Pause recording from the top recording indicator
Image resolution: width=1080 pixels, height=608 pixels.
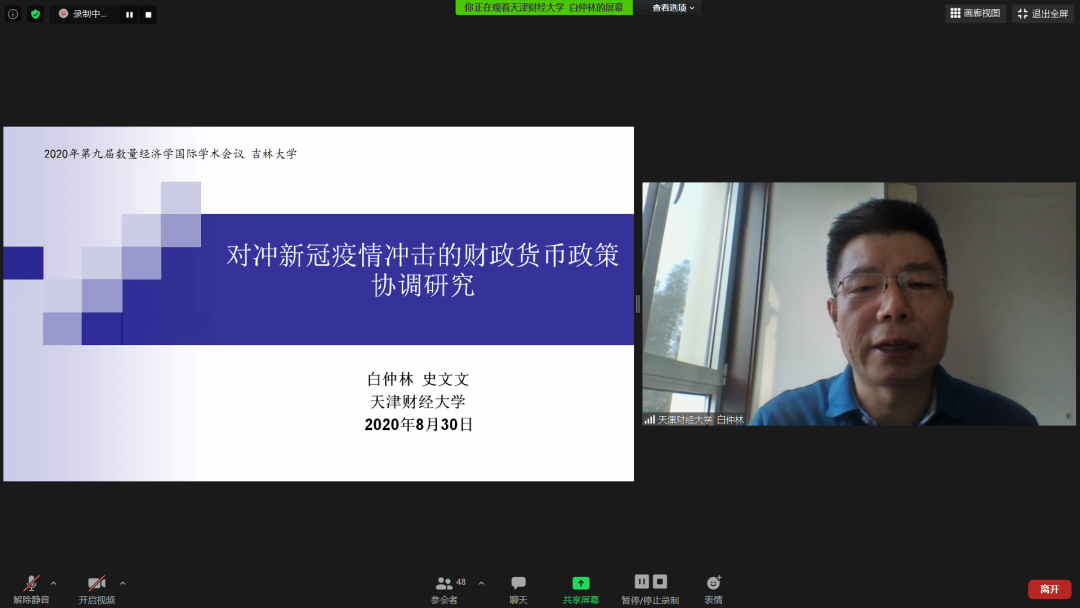click(x=129, y=15)
